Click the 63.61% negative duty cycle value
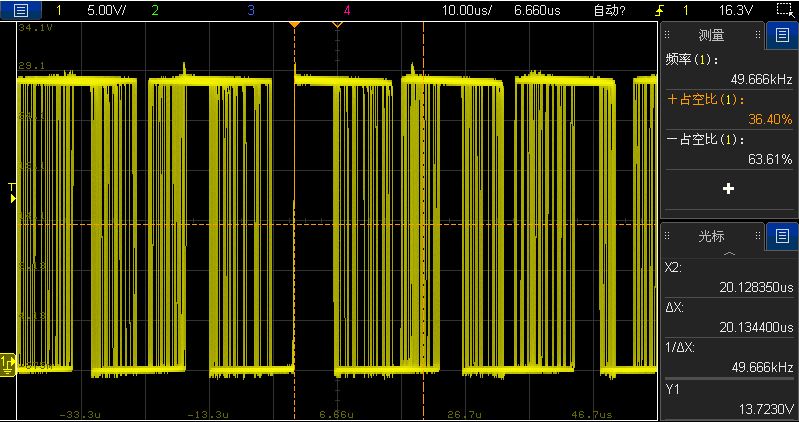 770,160
